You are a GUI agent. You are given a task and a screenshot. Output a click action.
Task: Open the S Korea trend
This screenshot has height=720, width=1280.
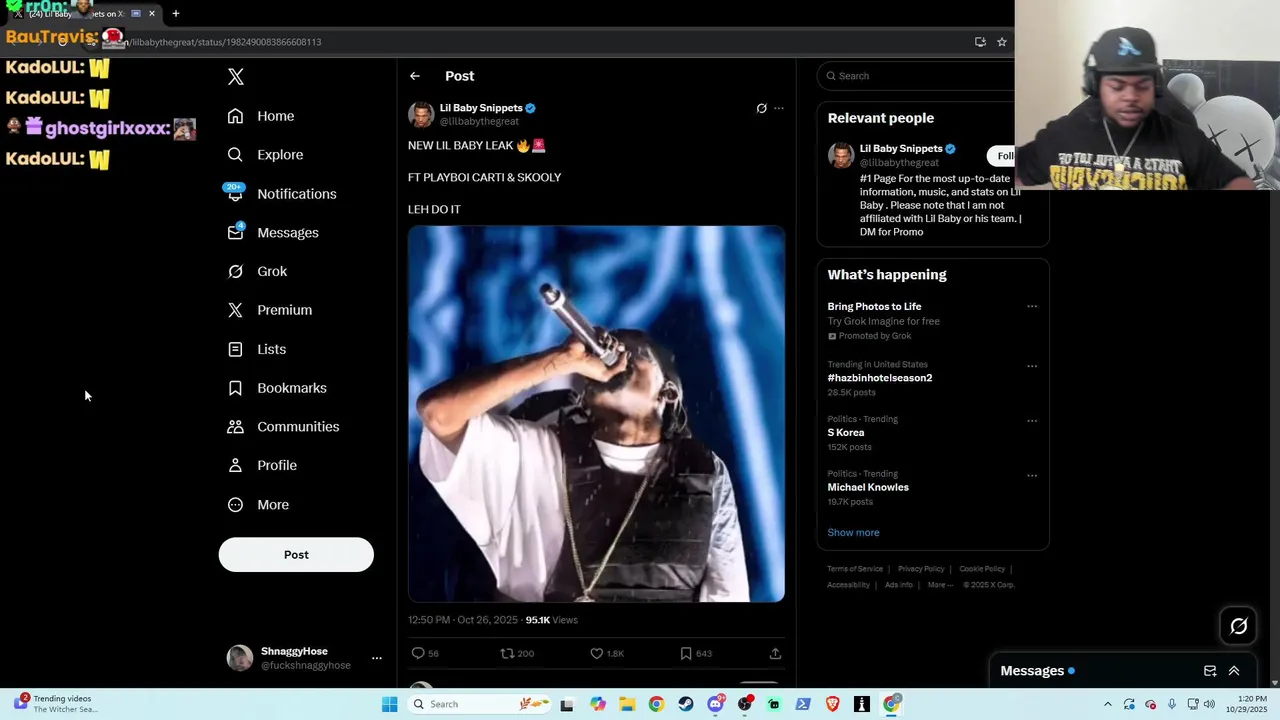[x=846, y=433]
